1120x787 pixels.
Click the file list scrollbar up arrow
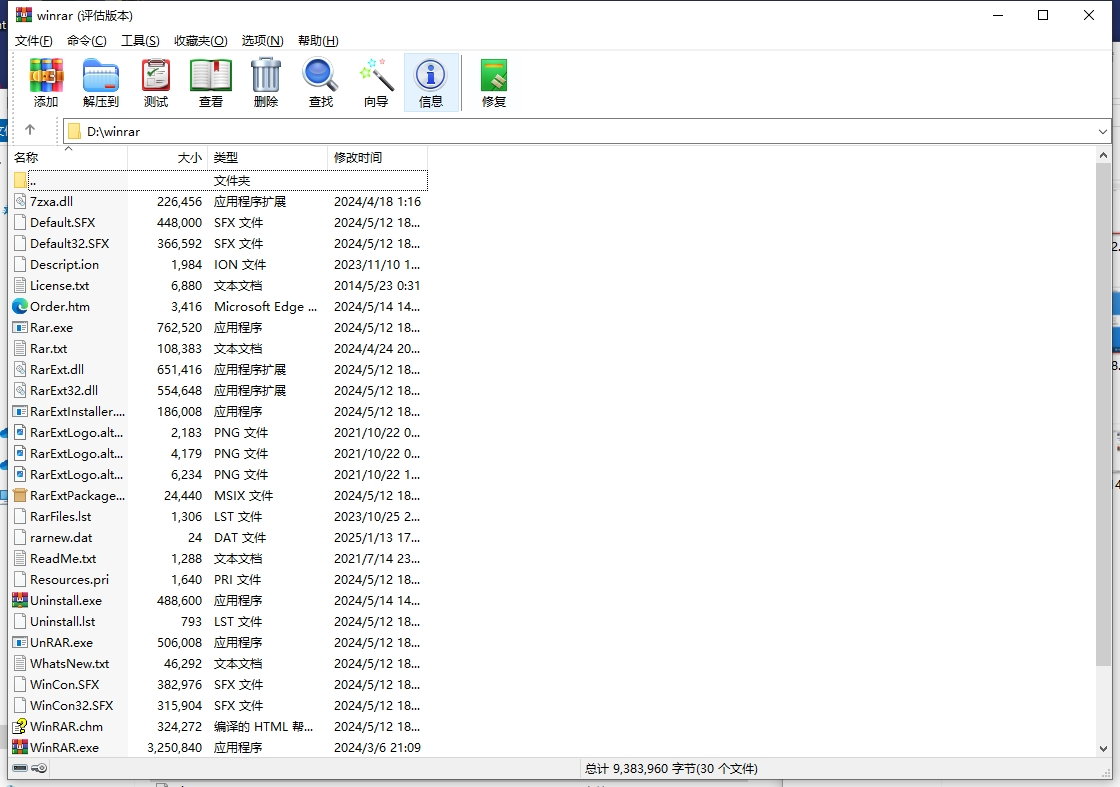click(x=1103, y=155)
